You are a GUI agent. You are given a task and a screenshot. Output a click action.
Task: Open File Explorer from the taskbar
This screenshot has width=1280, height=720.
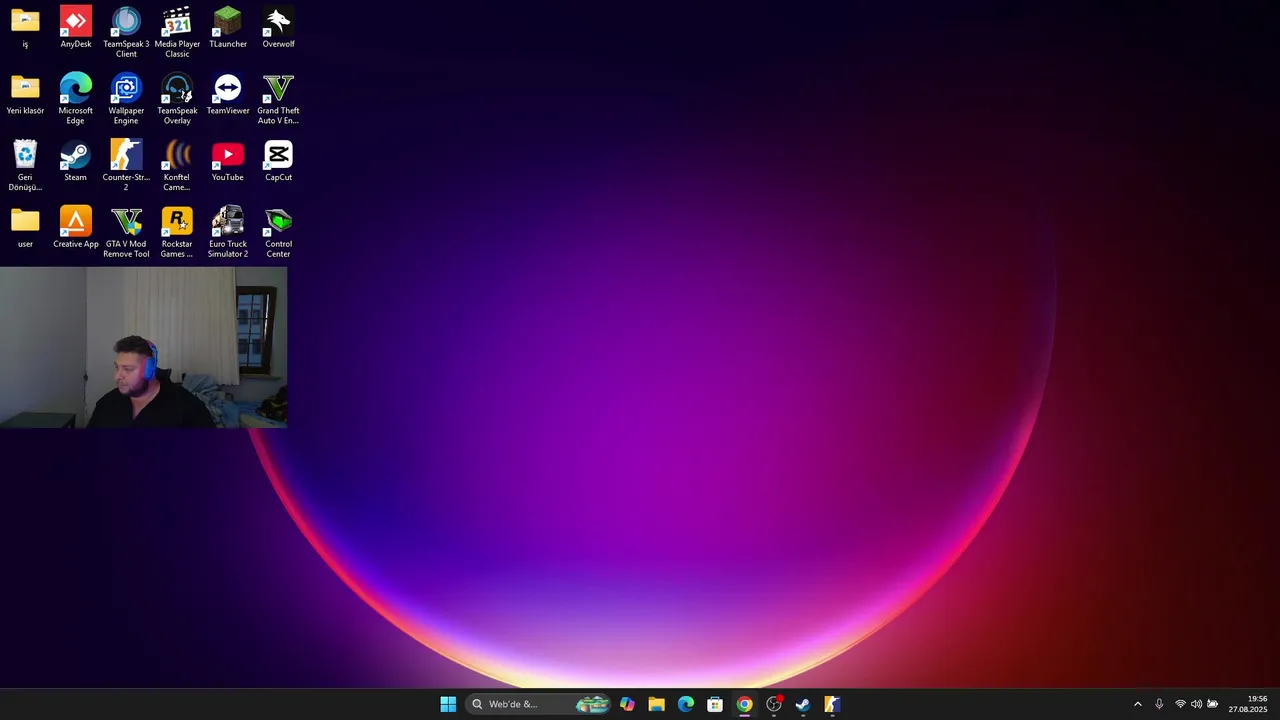coord(656,704)
